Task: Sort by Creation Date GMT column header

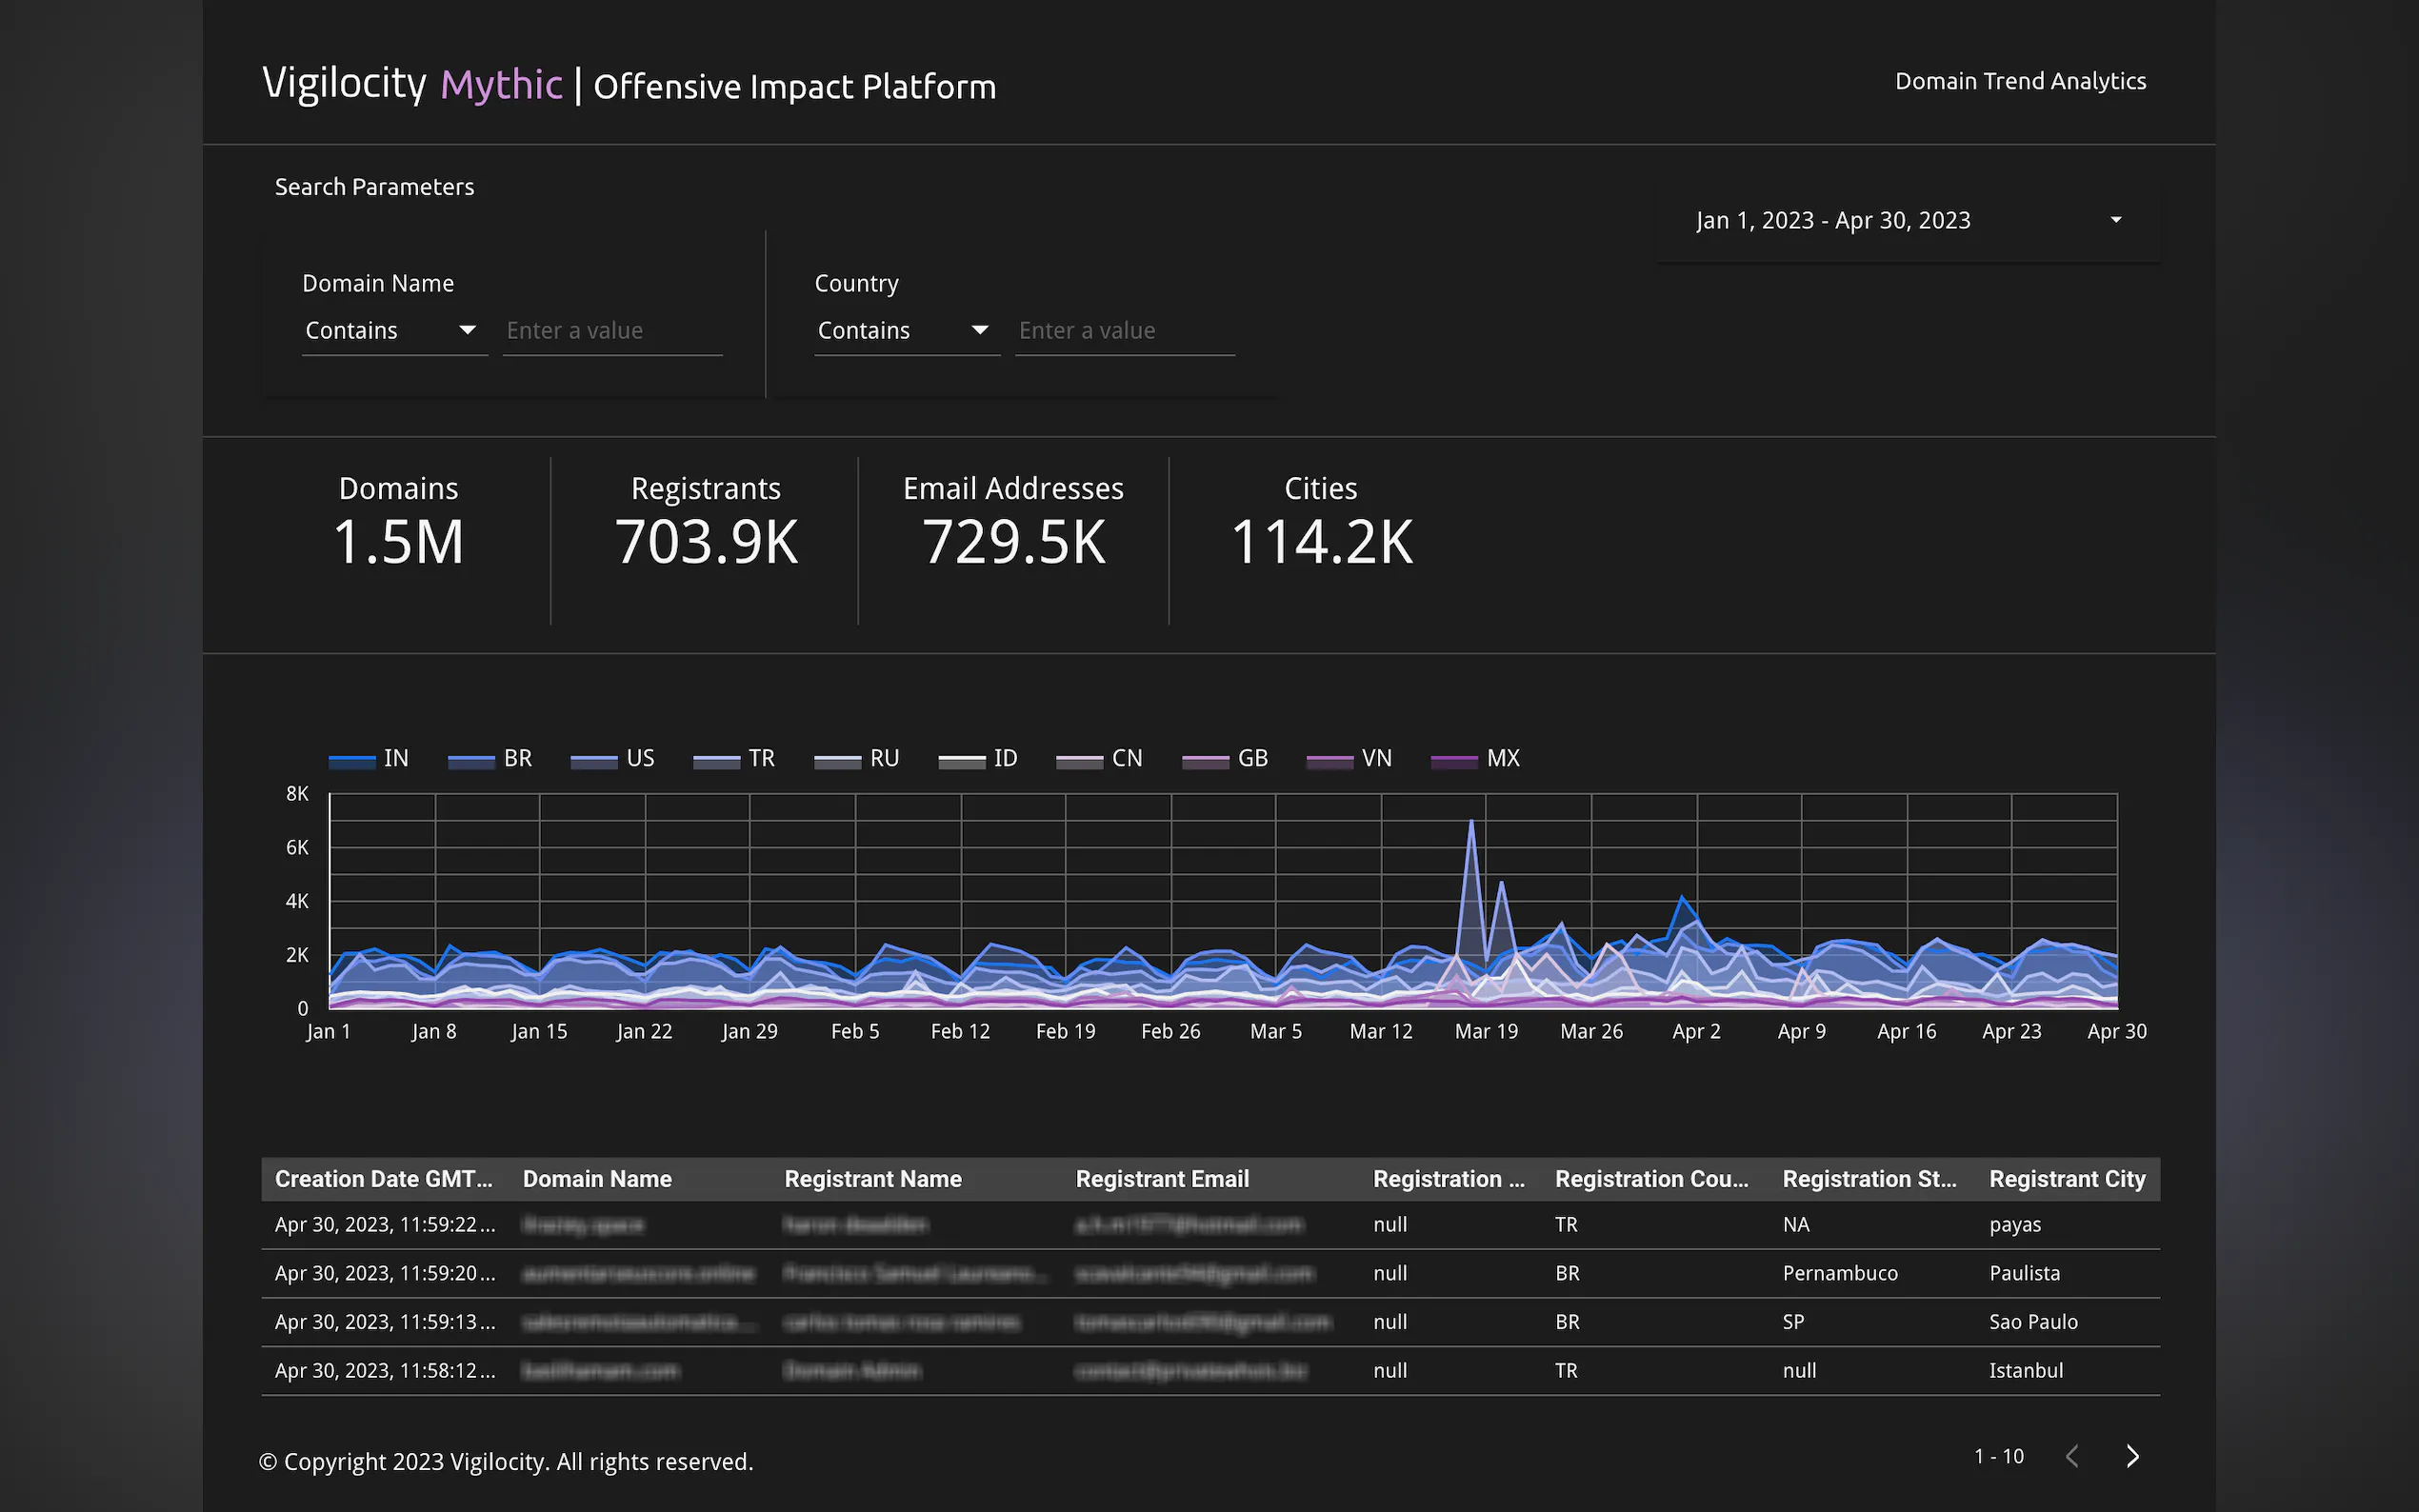Action: (x=383, y=1179)
